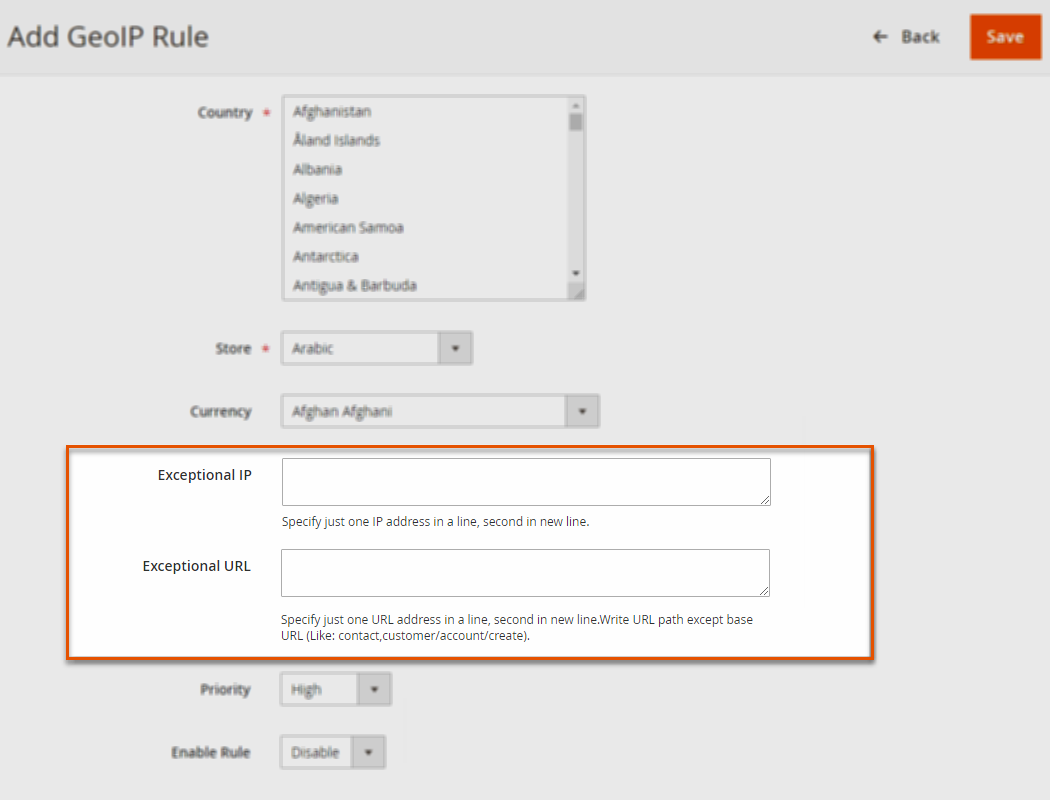
Task: Open the Priority dropdown set to High
Action: pyautogui.click(x=335, y=690)
